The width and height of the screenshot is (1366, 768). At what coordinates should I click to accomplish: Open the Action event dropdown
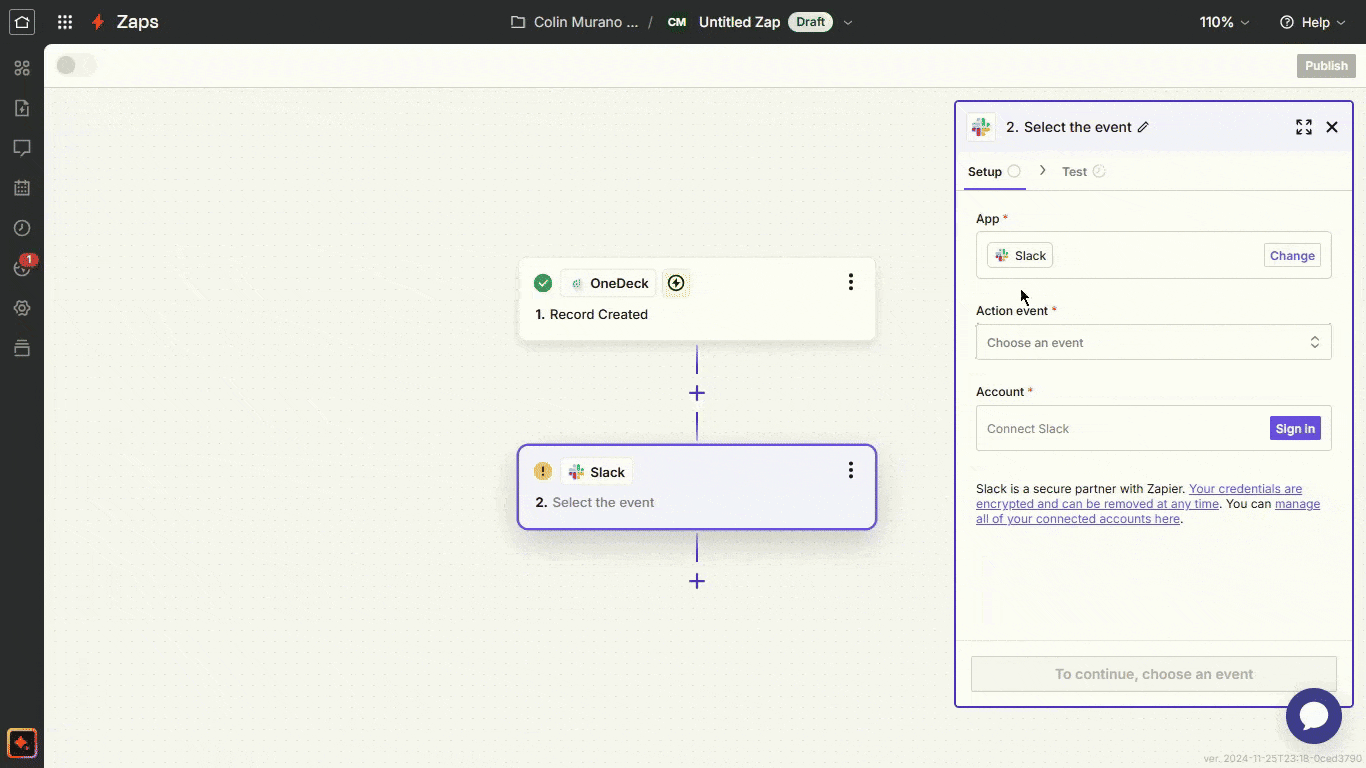[1154, 342]
